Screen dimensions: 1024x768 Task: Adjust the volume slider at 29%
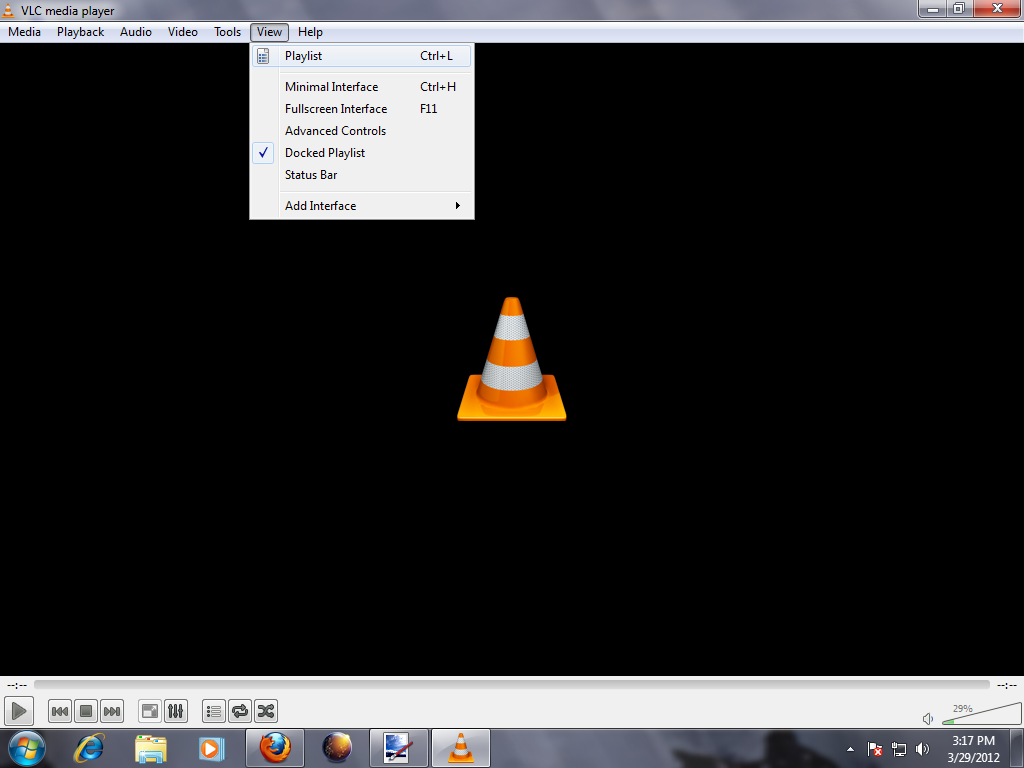click(x=982, y=714)
